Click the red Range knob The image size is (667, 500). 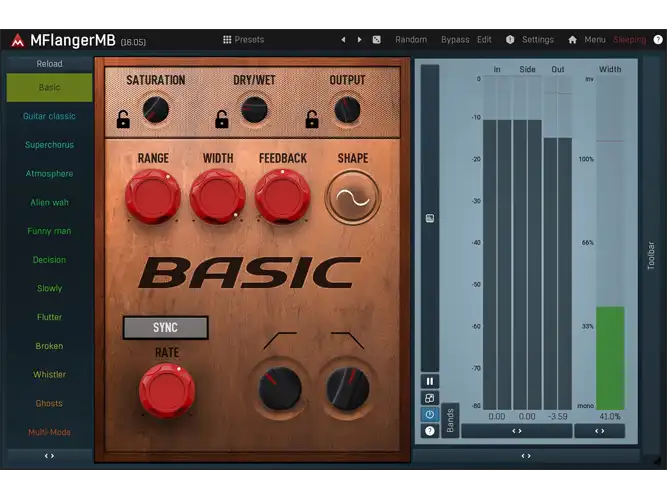[153, 197]
